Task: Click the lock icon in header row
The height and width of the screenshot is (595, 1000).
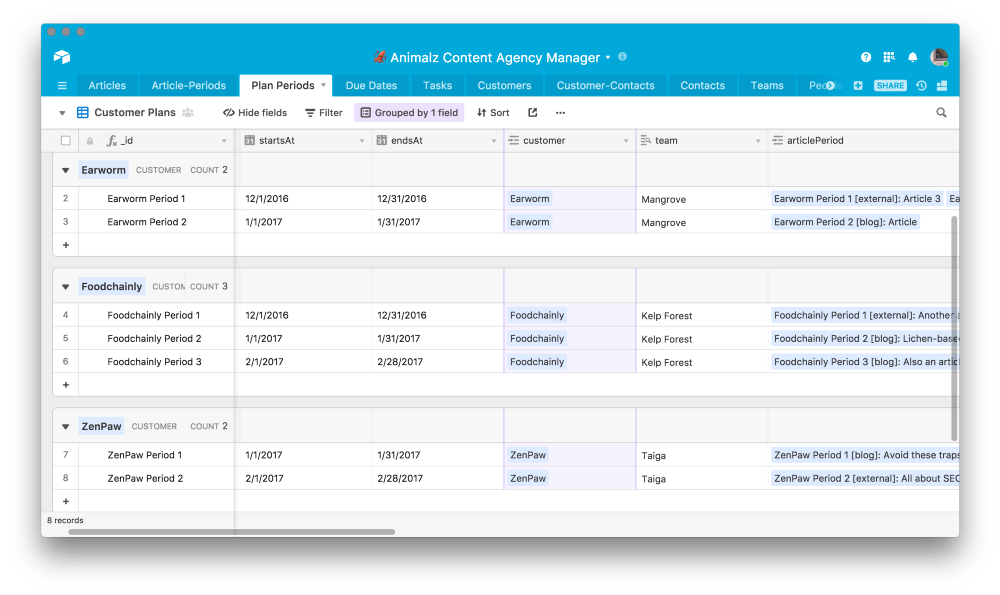Action: pyautogui.click(x=90, y=141)
